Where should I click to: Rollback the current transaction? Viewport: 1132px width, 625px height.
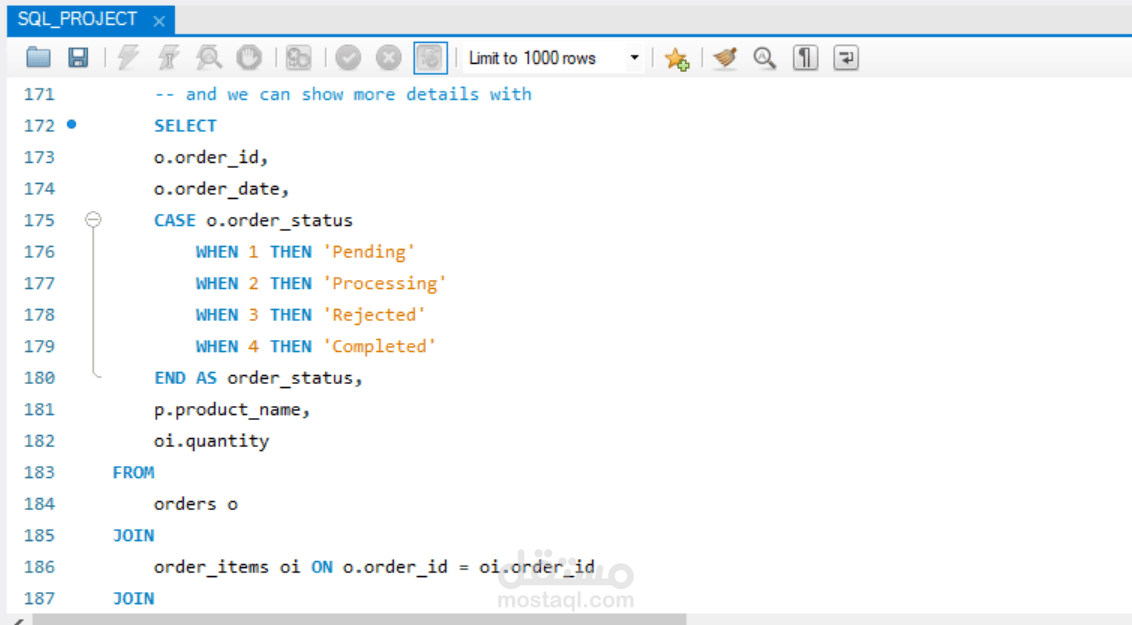pos(388,58)
